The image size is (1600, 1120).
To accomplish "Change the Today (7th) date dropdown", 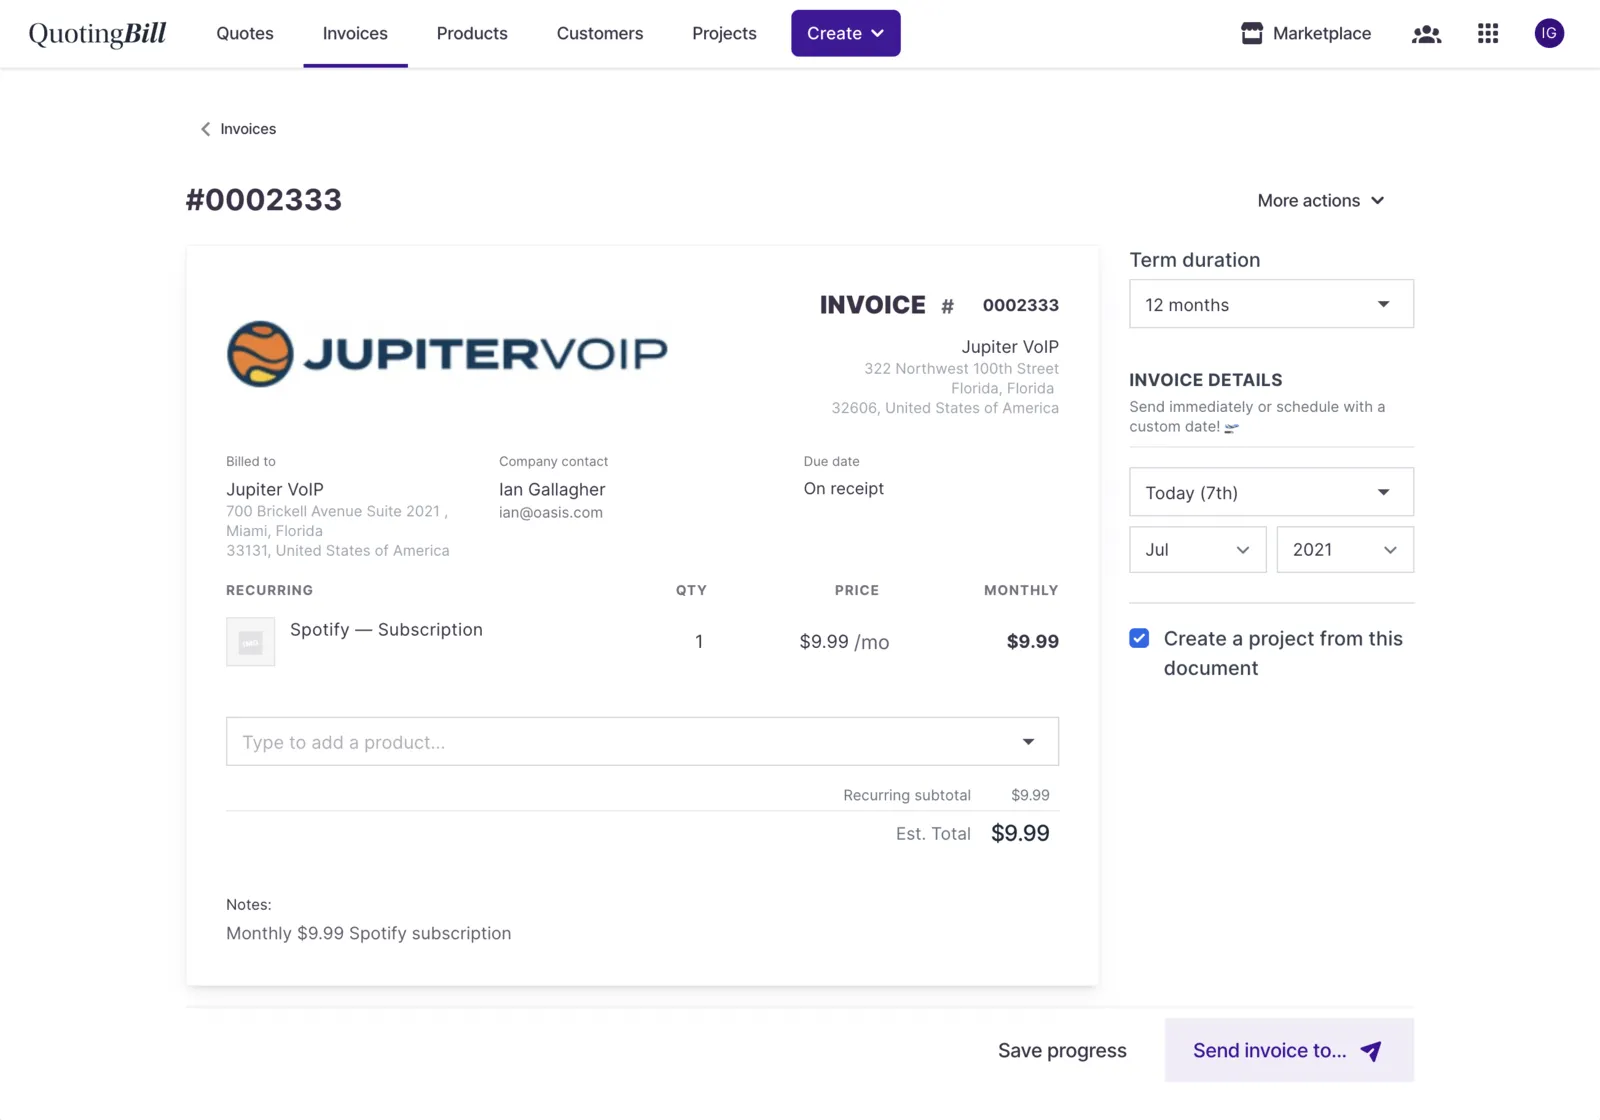I will [1271, 492].
